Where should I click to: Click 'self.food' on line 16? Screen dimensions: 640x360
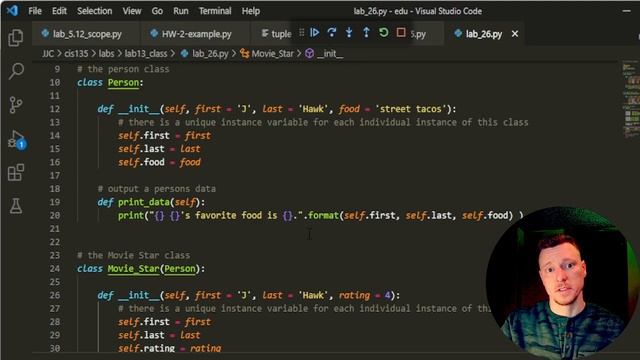coord(141,162)
